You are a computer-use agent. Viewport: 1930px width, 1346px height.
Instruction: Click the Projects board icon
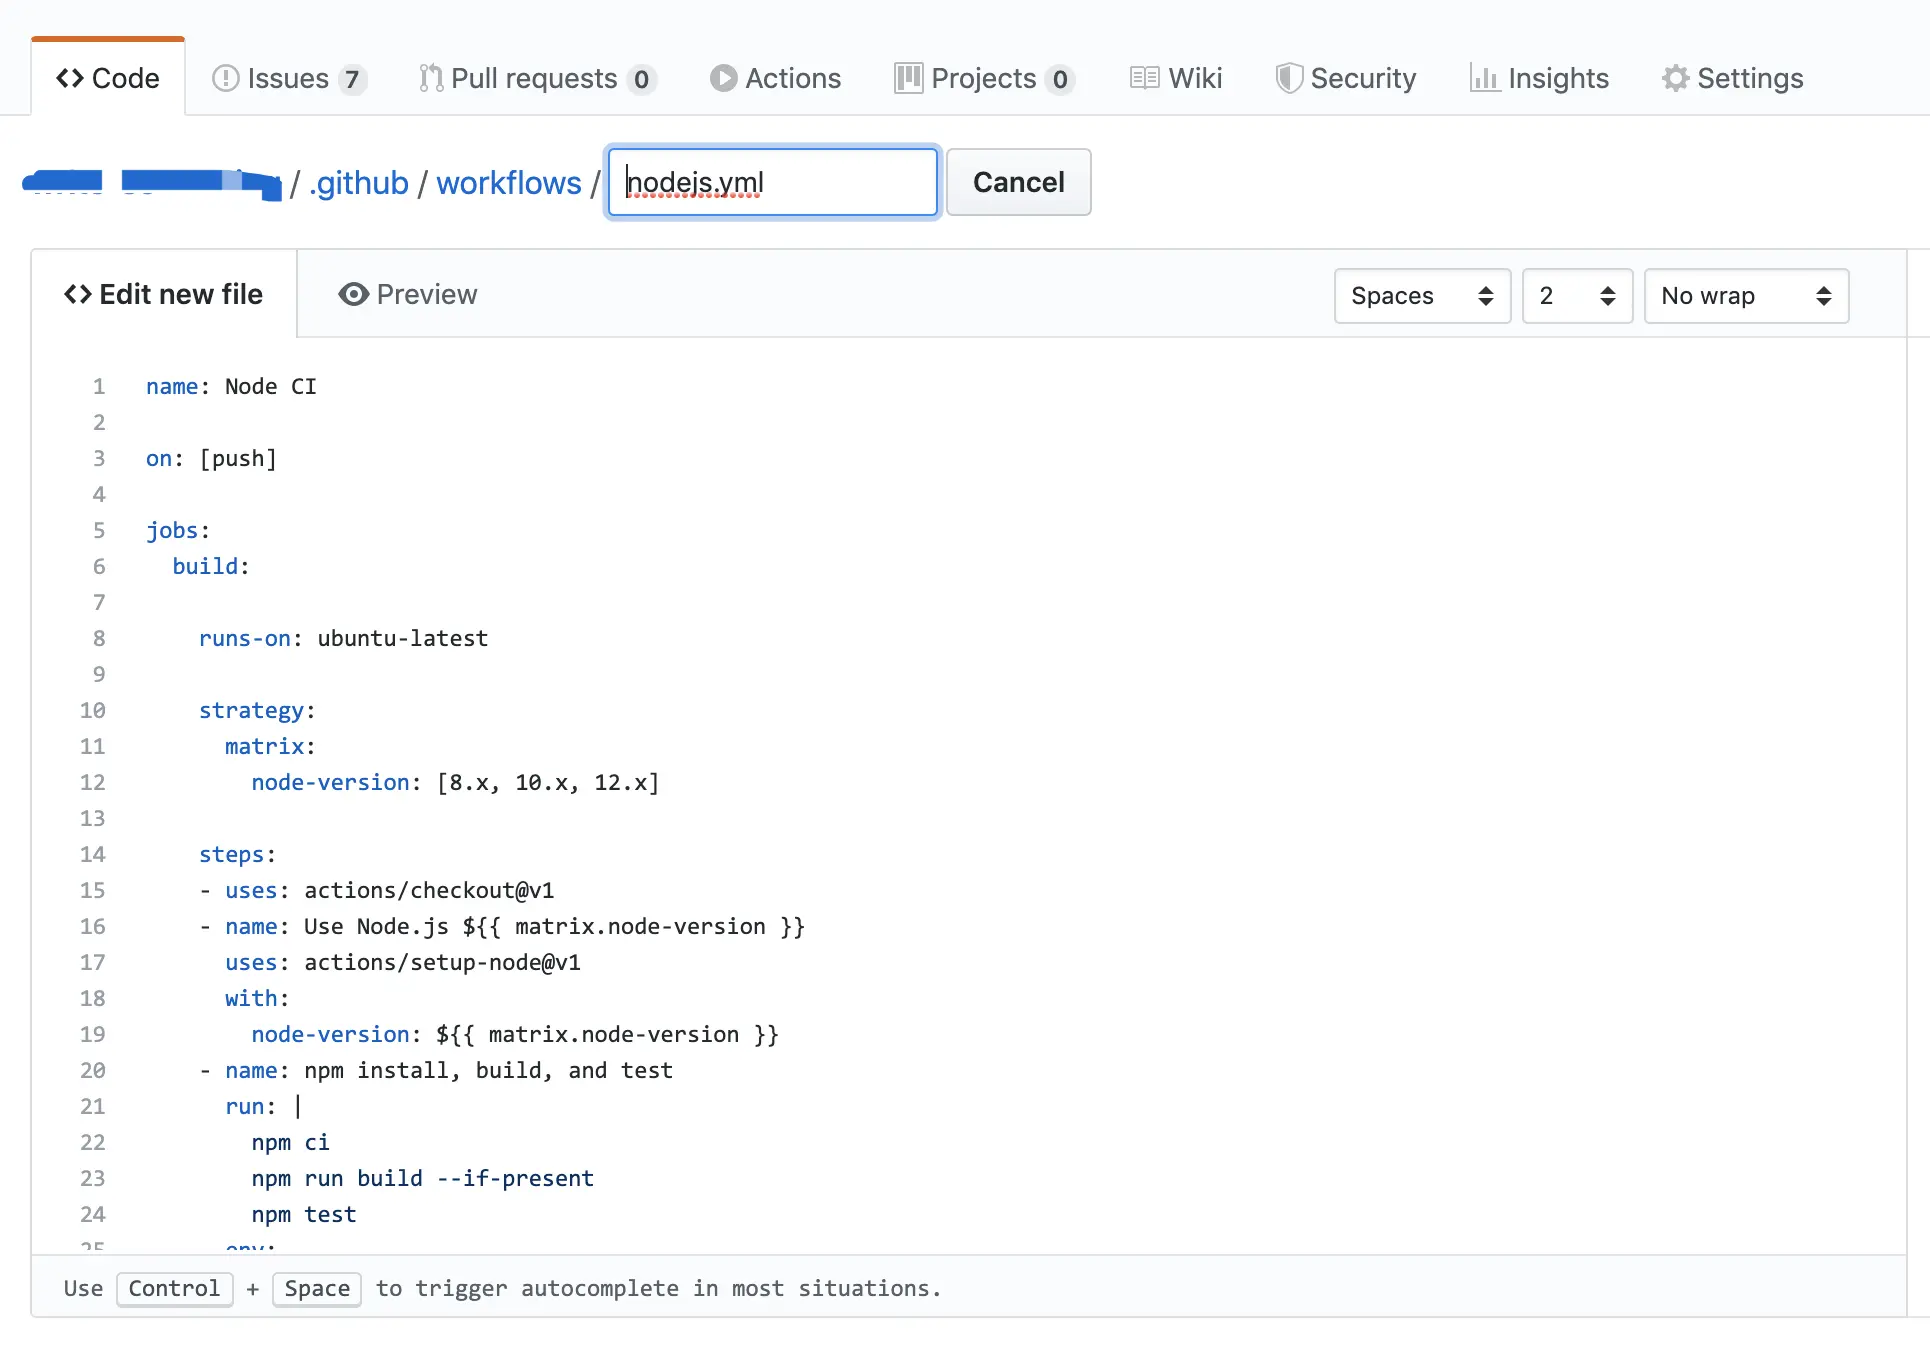click(908, 78)
